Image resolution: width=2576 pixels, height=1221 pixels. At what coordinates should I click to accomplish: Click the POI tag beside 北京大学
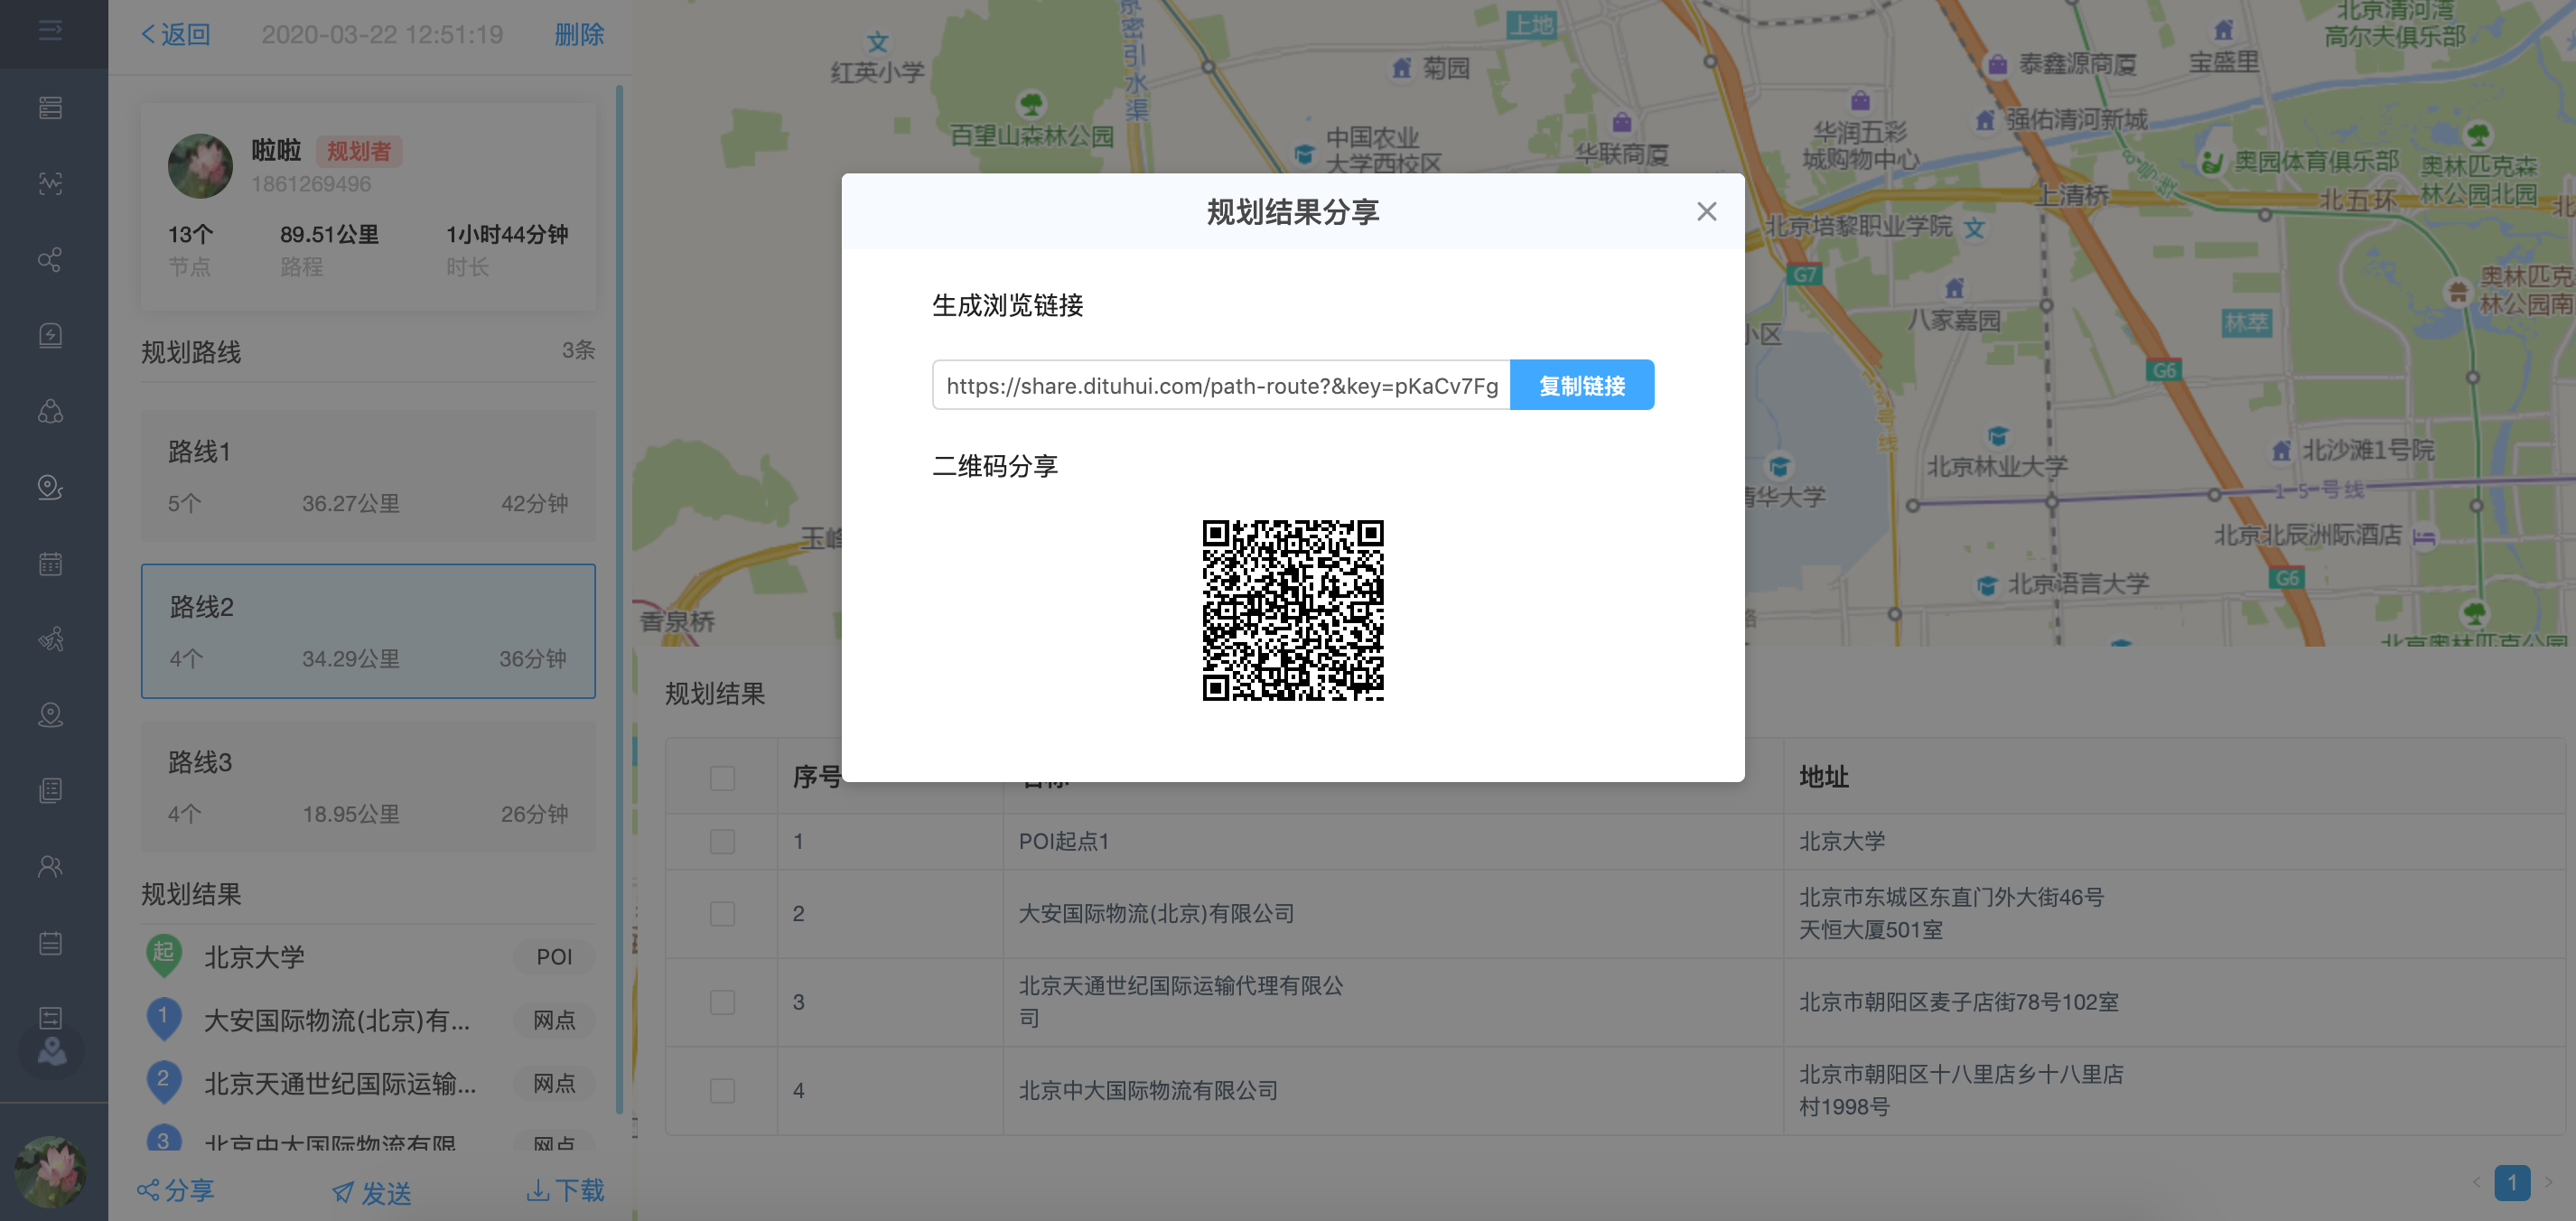[554, 957]
